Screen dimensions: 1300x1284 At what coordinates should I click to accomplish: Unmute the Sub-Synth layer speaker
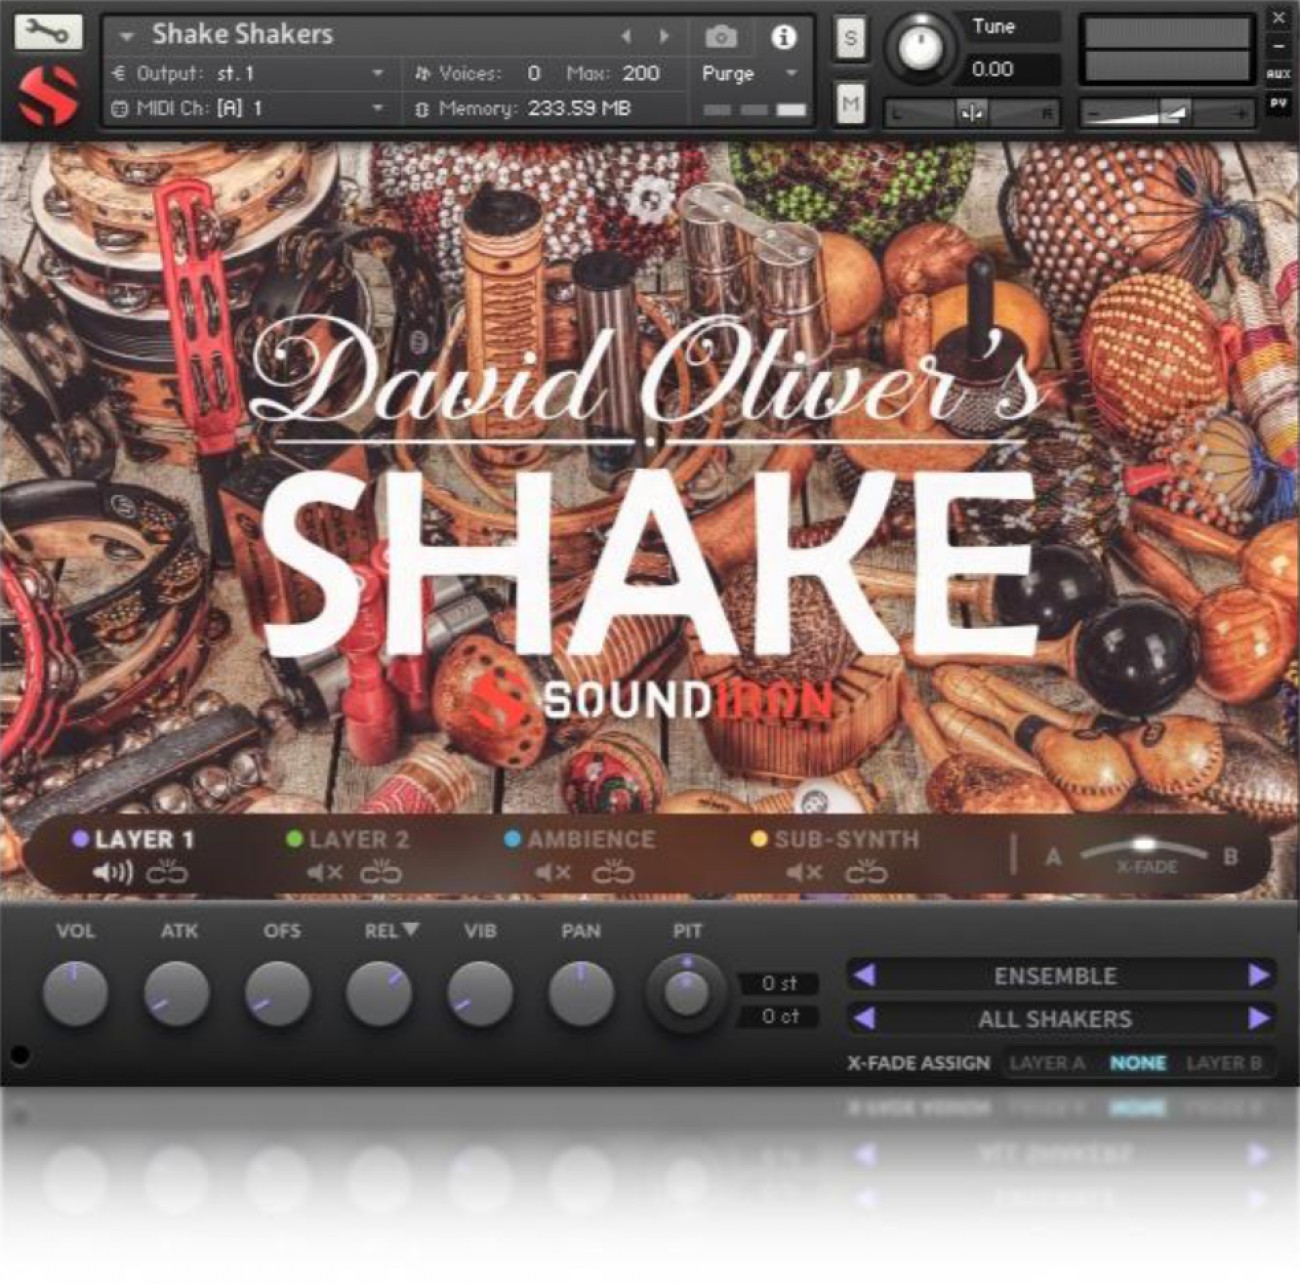pos(803,874)
